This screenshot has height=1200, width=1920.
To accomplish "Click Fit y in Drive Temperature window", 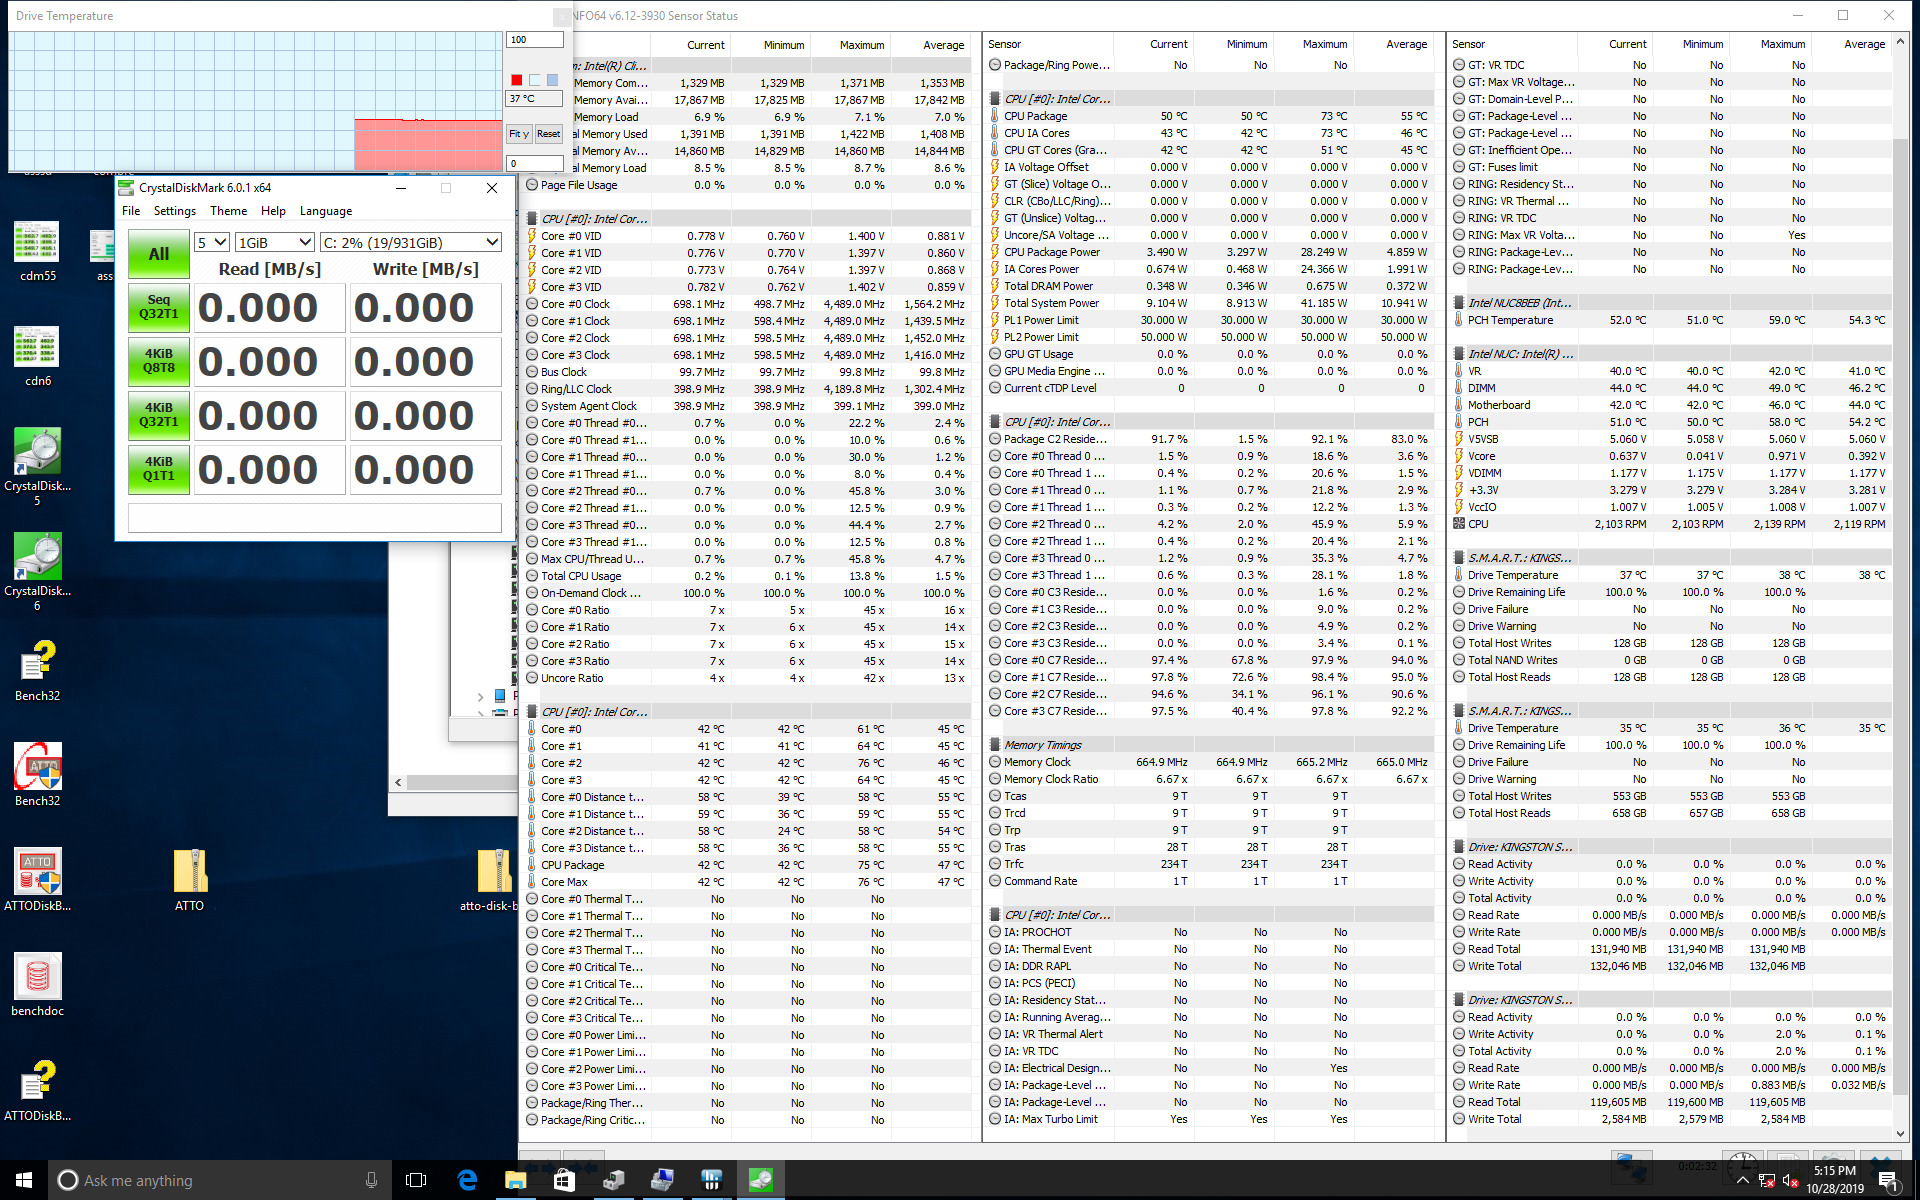I will pyautogui.click(x=519, y=134).
